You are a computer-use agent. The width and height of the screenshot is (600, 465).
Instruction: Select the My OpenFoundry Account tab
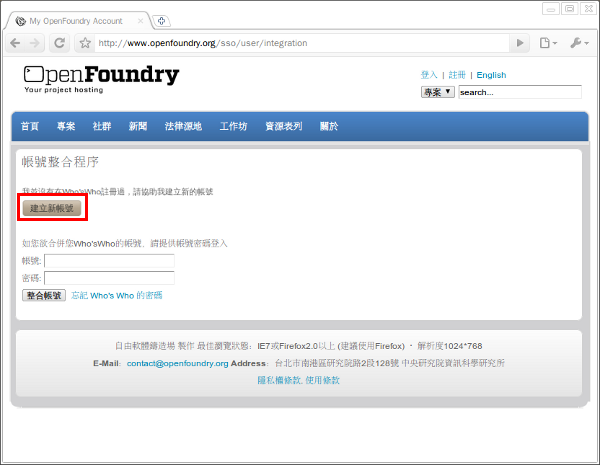tap(76, 21)
